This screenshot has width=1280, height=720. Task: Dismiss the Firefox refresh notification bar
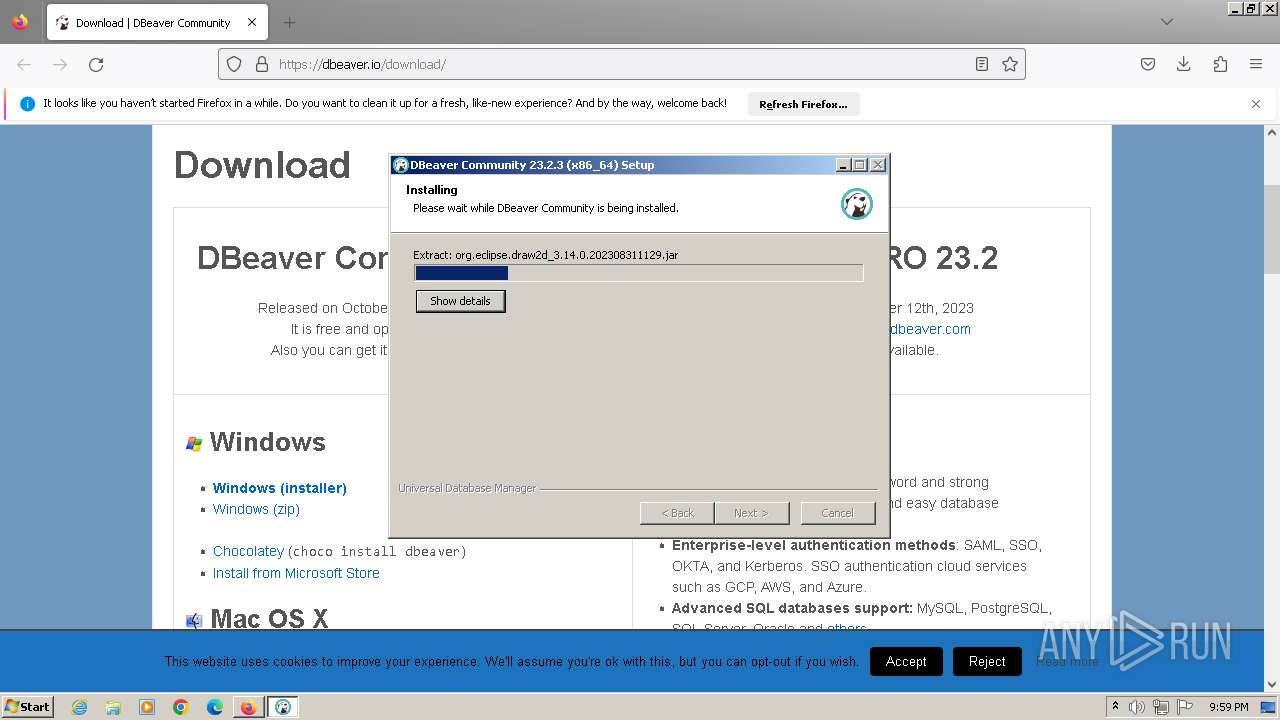pyautogui.click(x=1256, y=104)
